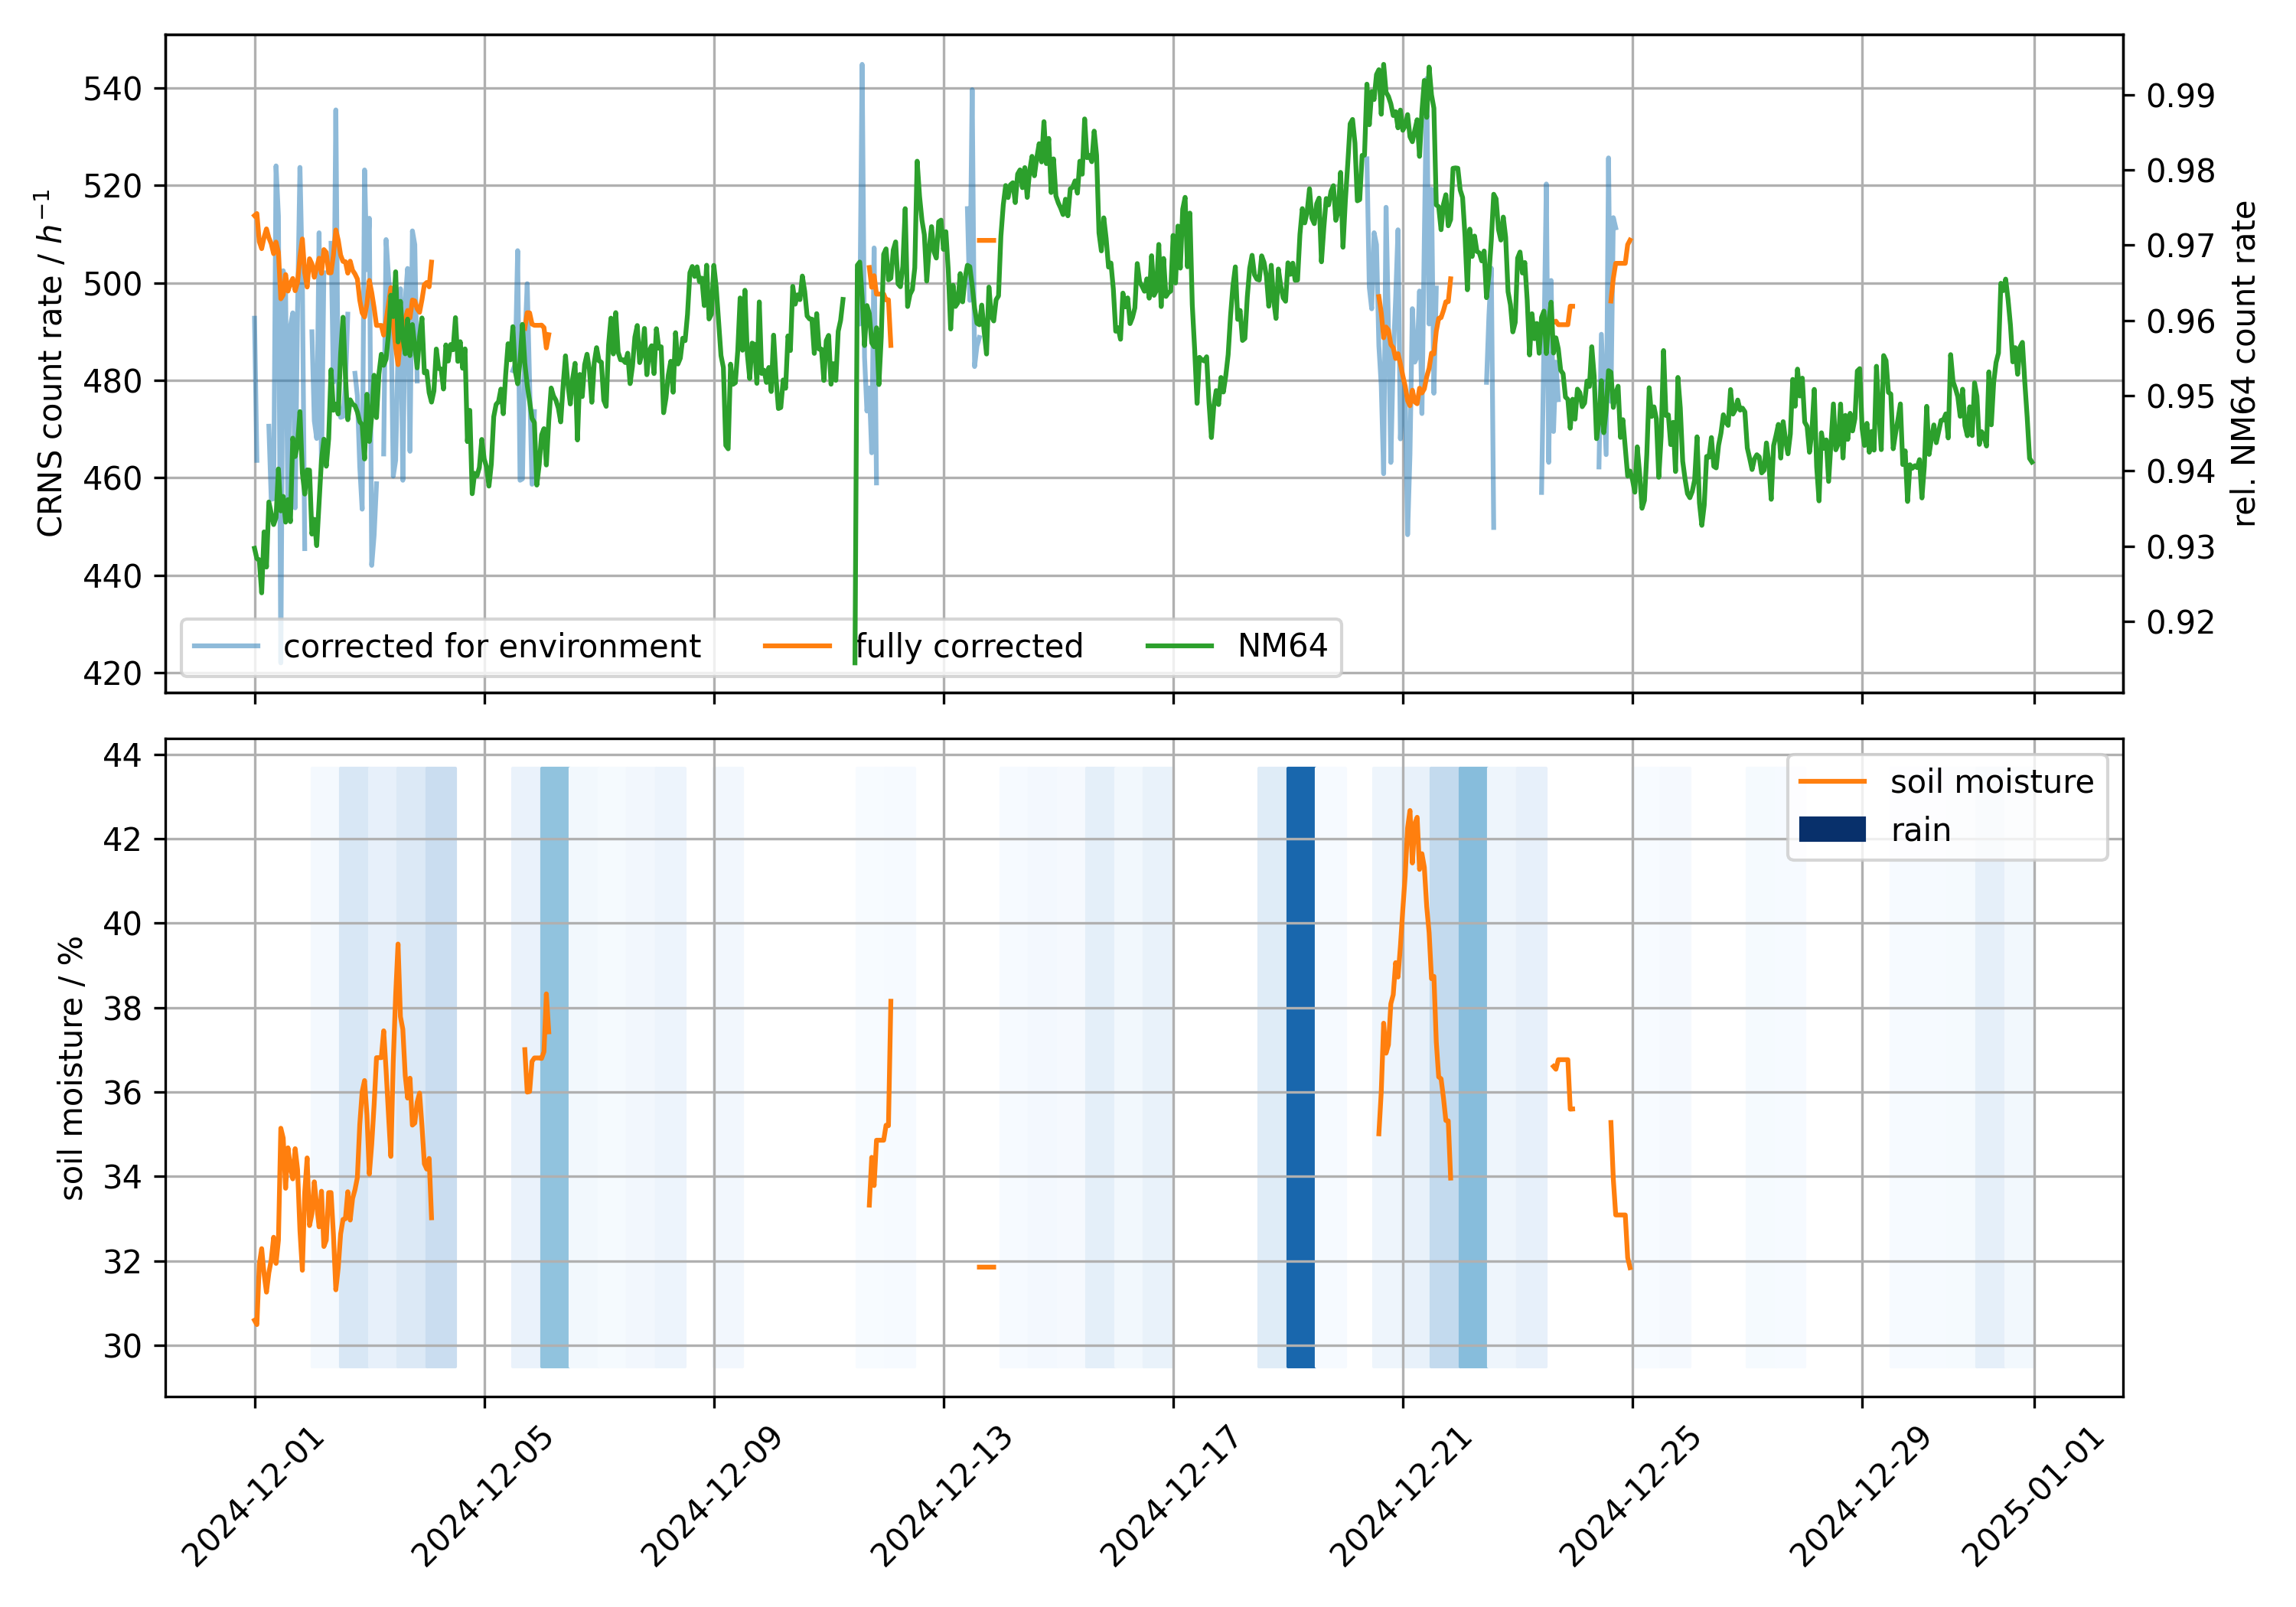Click the 'corrected for environment' legend entry
This screenshot has height=1607, width=2296.
pos(491,647)
